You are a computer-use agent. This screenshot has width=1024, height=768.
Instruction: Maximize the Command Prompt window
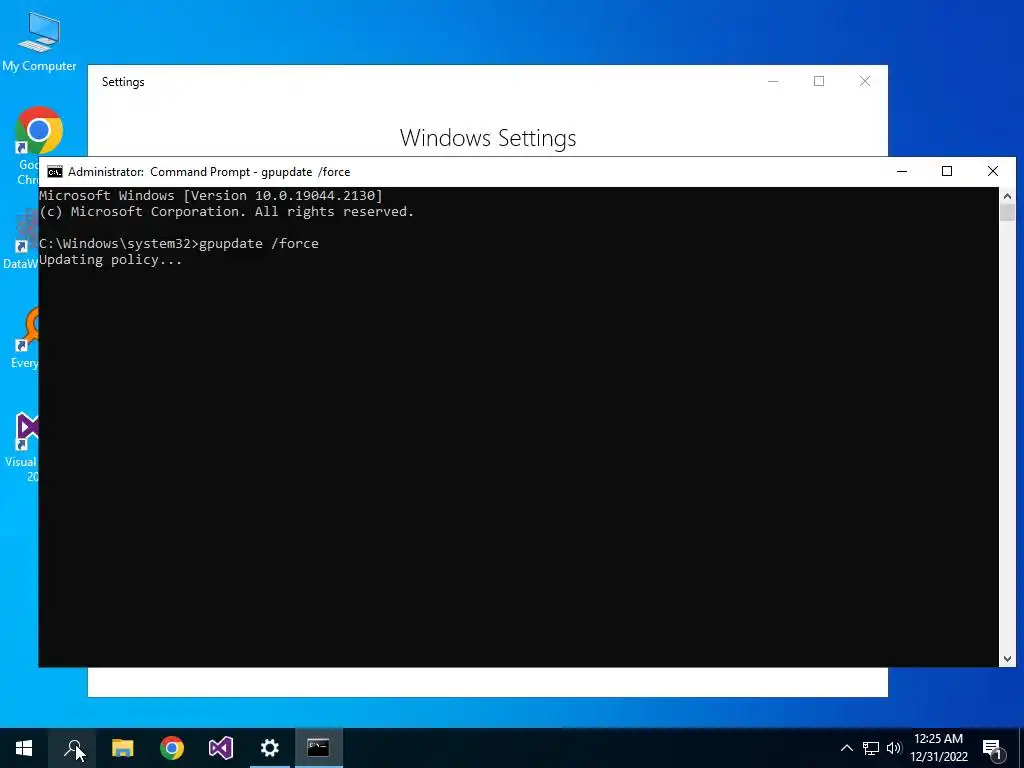(947, 171)
